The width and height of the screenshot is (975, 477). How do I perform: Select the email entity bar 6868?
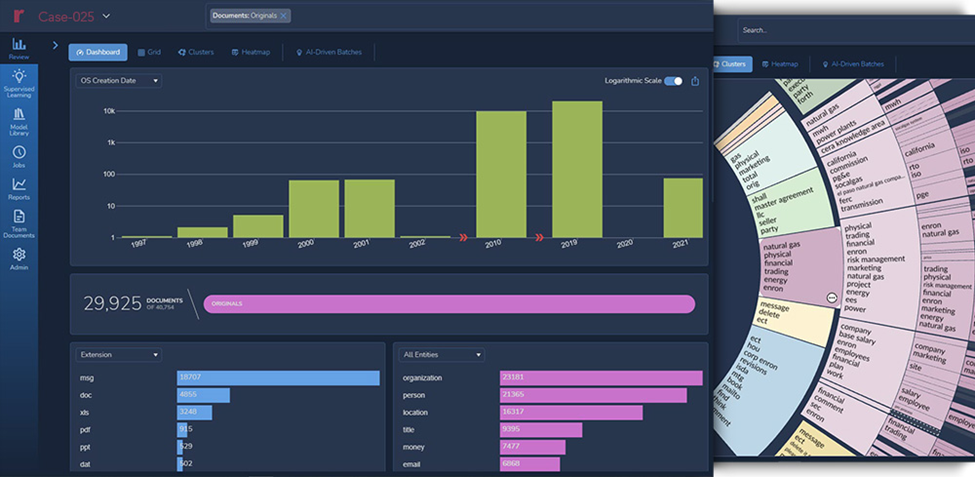tap(530, 464)
